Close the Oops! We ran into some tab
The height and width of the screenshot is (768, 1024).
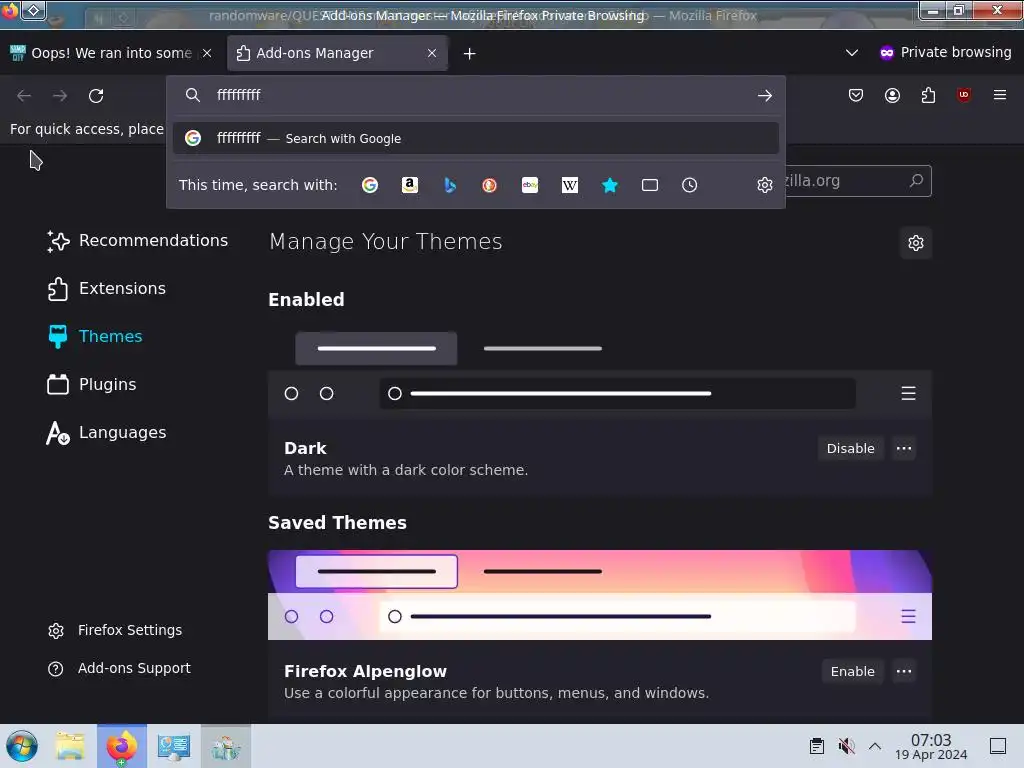pyautogui.click(x=207, y=53)
